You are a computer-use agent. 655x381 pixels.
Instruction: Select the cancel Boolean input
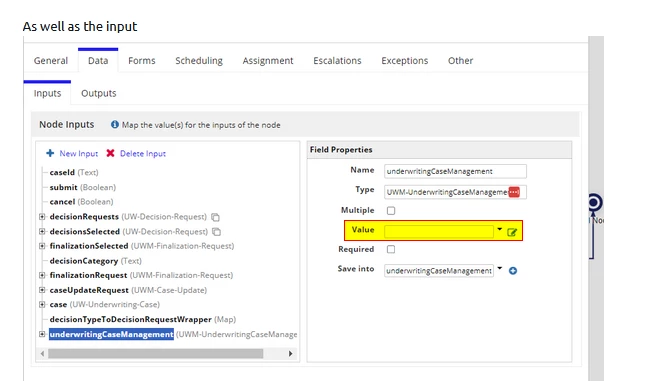pos(81,201)
